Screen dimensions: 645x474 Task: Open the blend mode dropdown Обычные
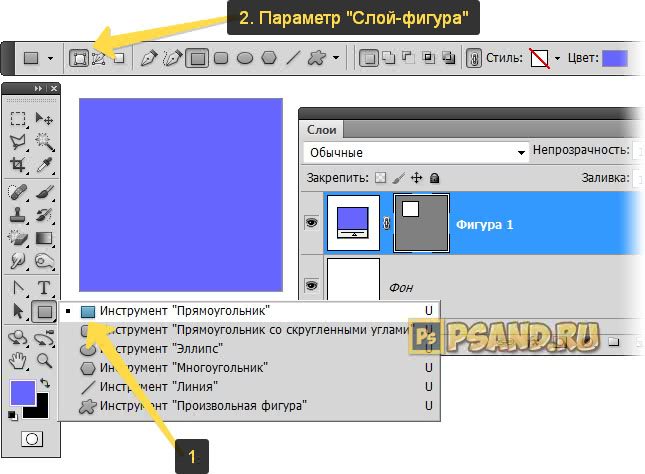coord(415,153)
